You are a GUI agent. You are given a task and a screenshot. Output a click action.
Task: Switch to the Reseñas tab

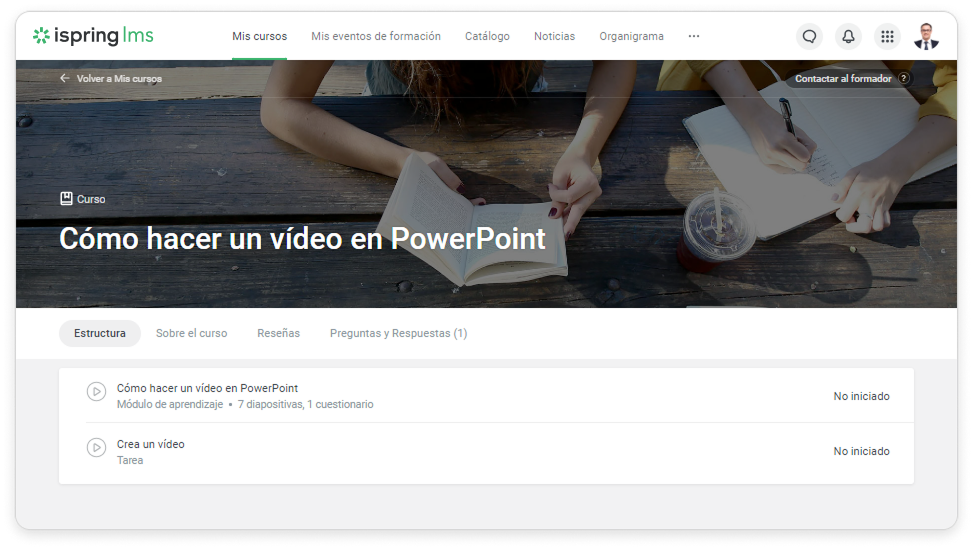tap(278, 333)
